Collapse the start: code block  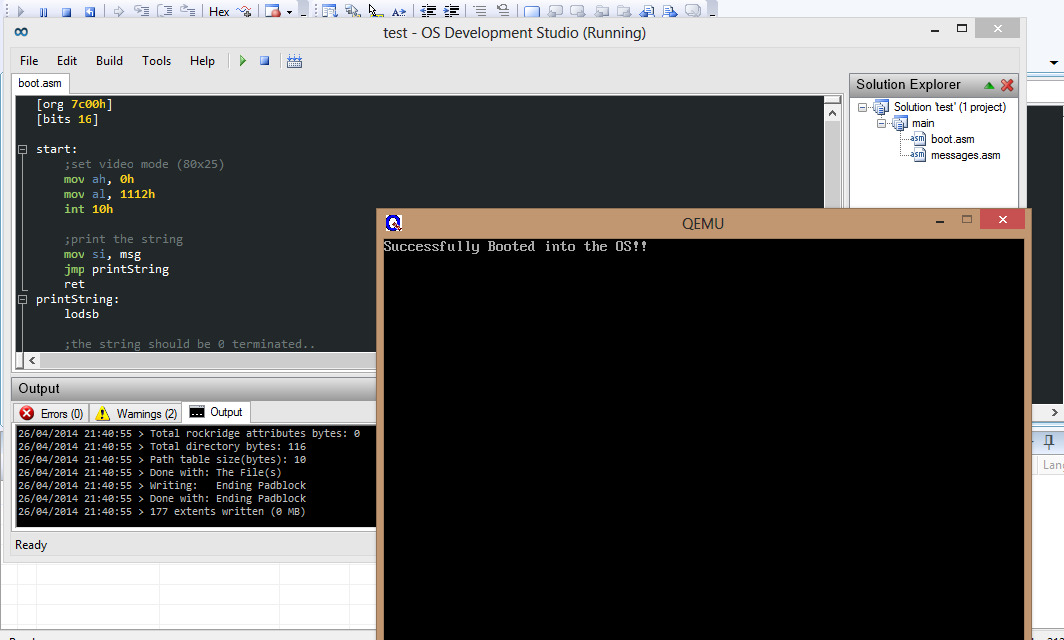pos(22,149)
